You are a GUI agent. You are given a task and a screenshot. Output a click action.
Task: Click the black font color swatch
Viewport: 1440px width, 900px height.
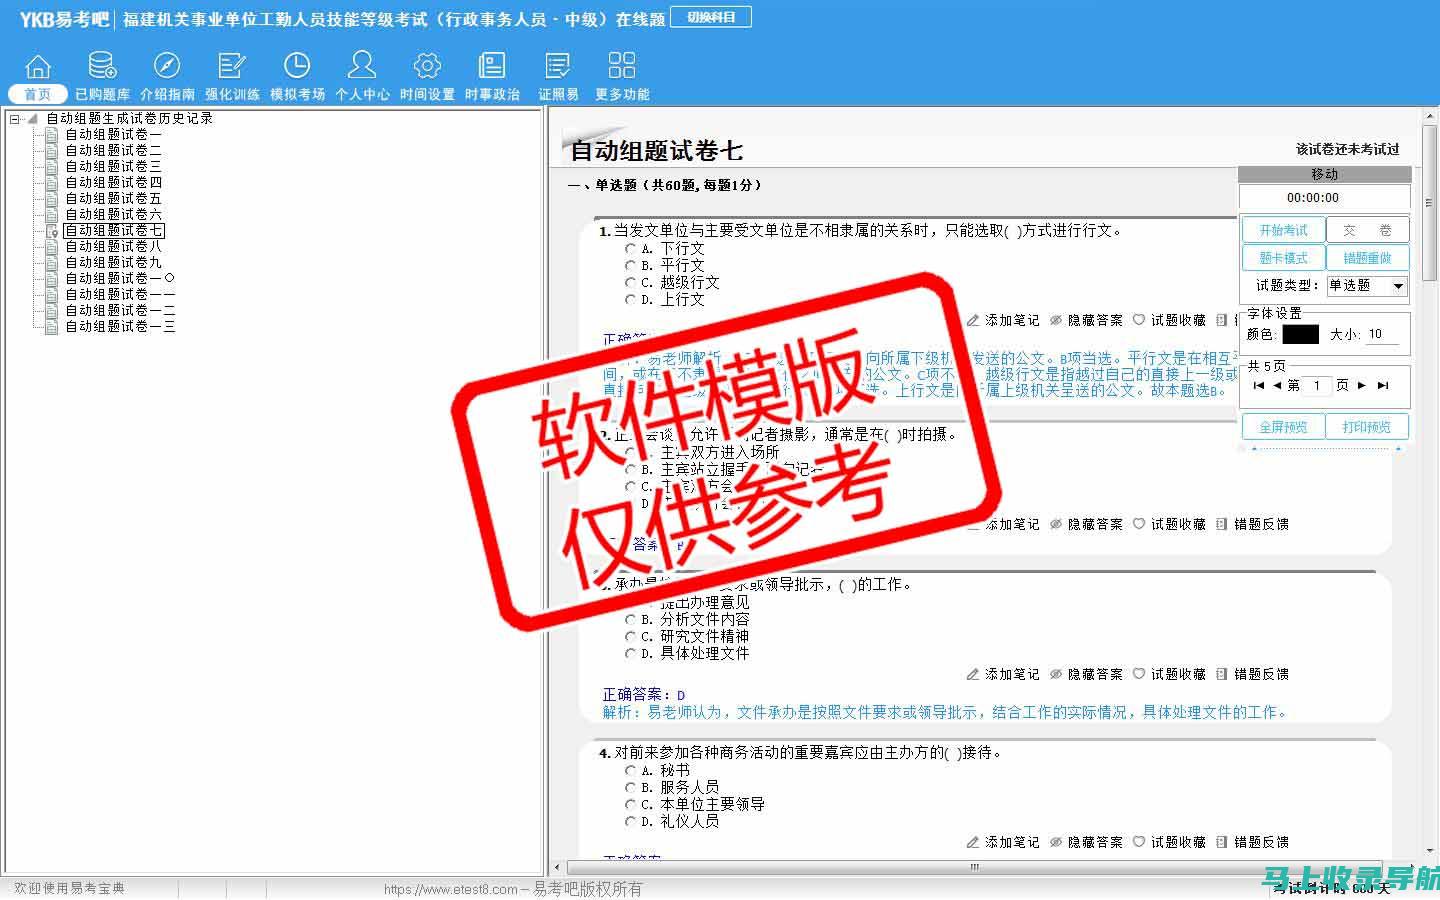[x=1300, y=334]
